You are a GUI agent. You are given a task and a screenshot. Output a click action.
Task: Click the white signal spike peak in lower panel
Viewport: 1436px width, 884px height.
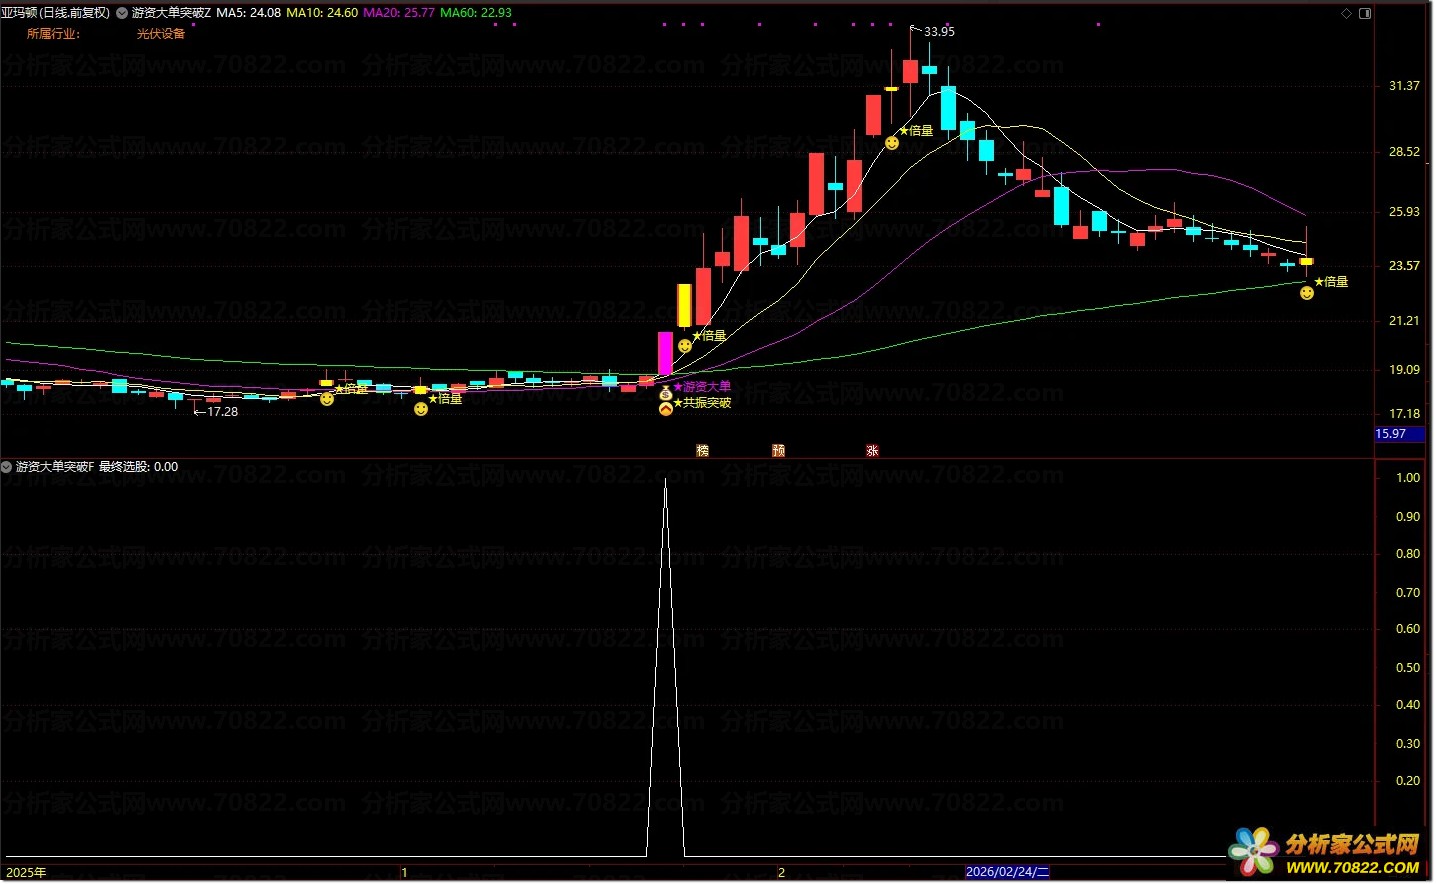[665, 481]
